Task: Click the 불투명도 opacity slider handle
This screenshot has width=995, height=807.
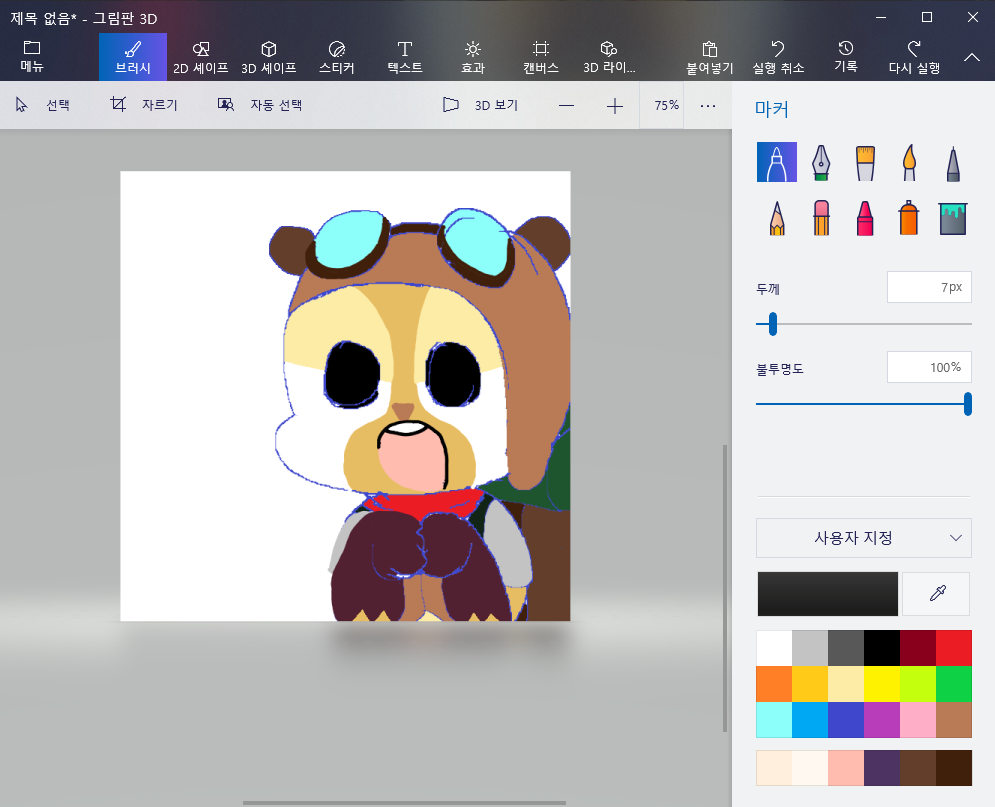Action: click(x=967, y=404)
